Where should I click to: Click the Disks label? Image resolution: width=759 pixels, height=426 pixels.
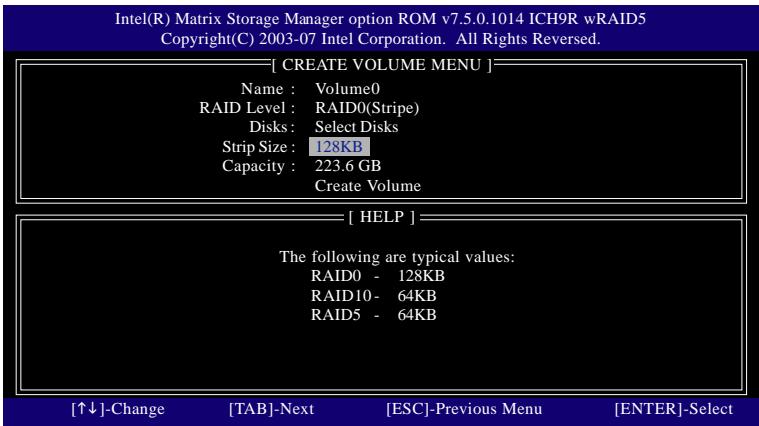[x=272, y=127]
